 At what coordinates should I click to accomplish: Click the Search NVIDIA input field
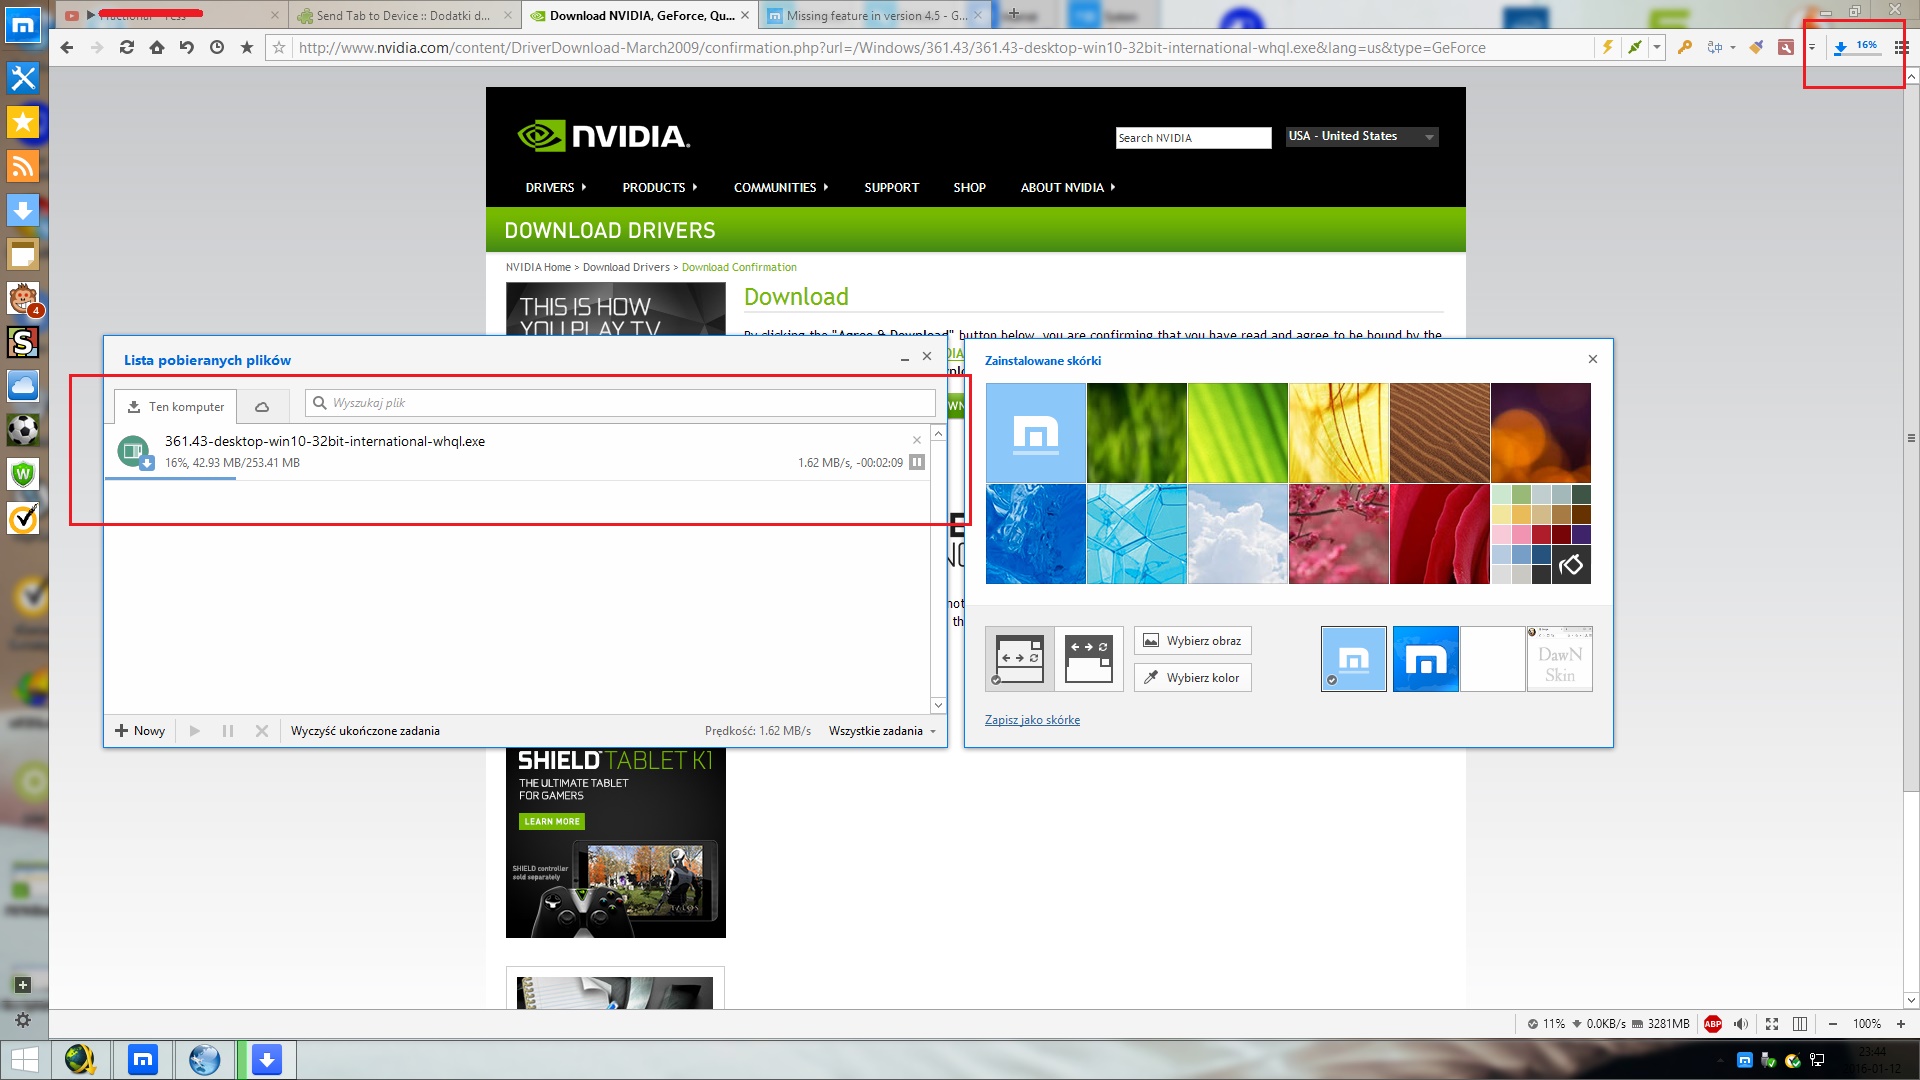pos(1193,138)
